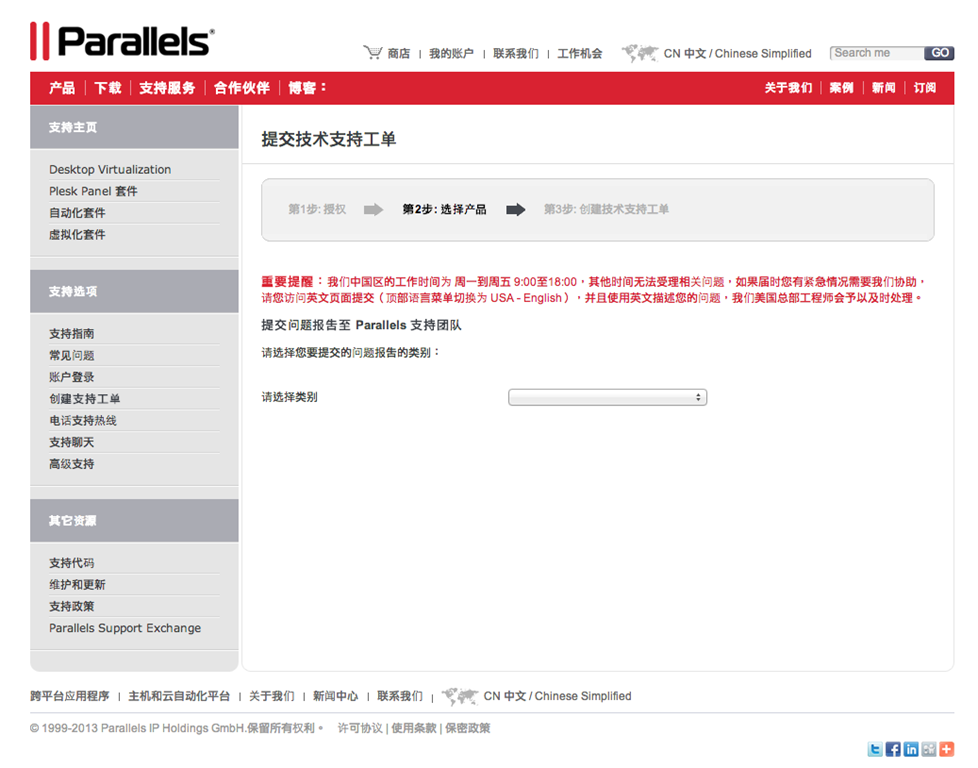Open the 我的账户 link
Image resolution: width=978 pixels, height=768 pixels.
click(x=451, y=54)
